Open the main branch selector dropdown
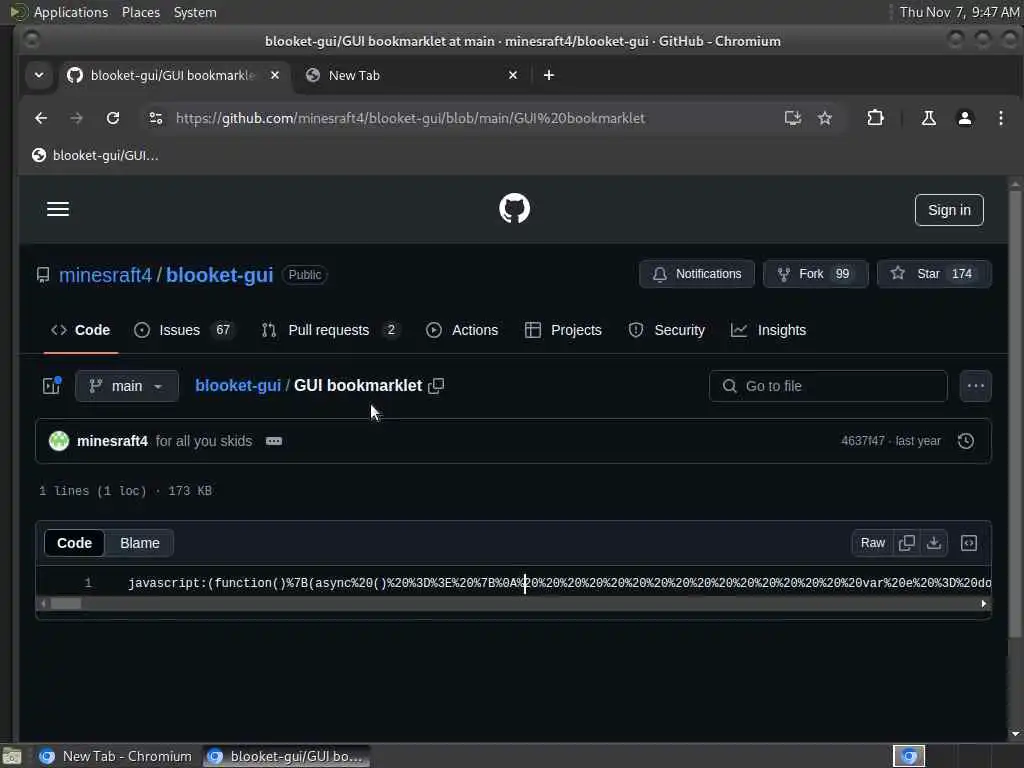Image resolution: width=1024 pixels, height=768 pixels. 127,386
